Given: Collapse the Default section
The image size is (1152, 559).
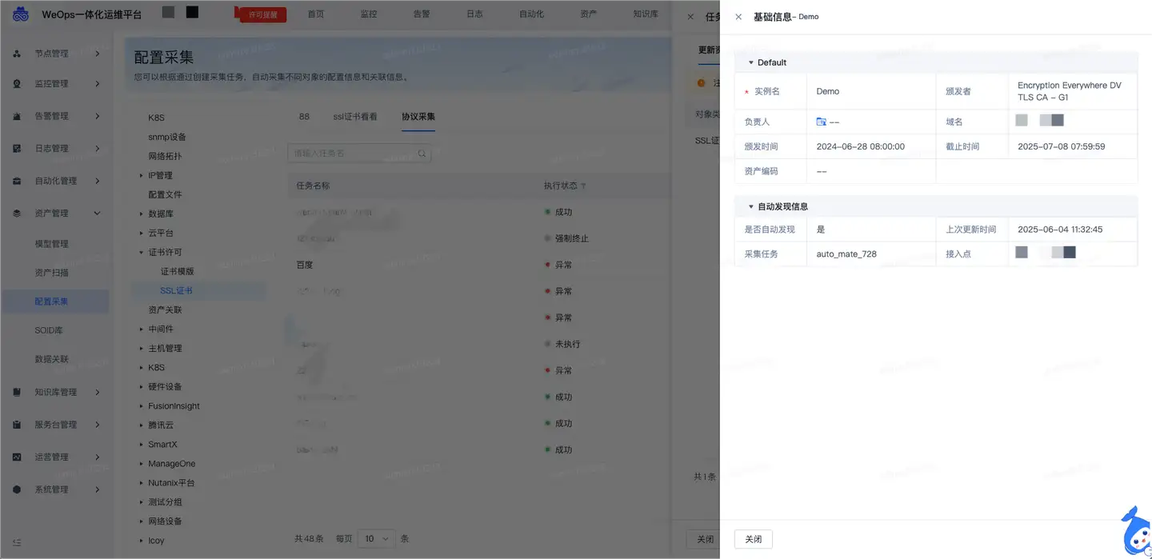Looking at the screenshot, I should [751, 62].
